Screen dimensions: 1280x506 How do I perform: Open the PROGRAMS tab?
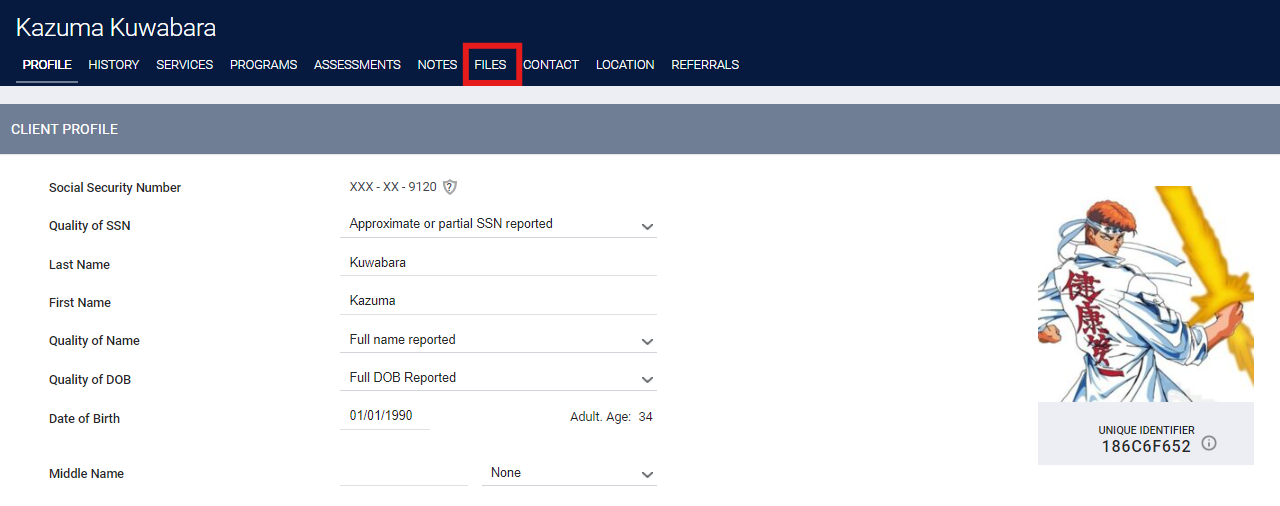click(x=263, y=65)
